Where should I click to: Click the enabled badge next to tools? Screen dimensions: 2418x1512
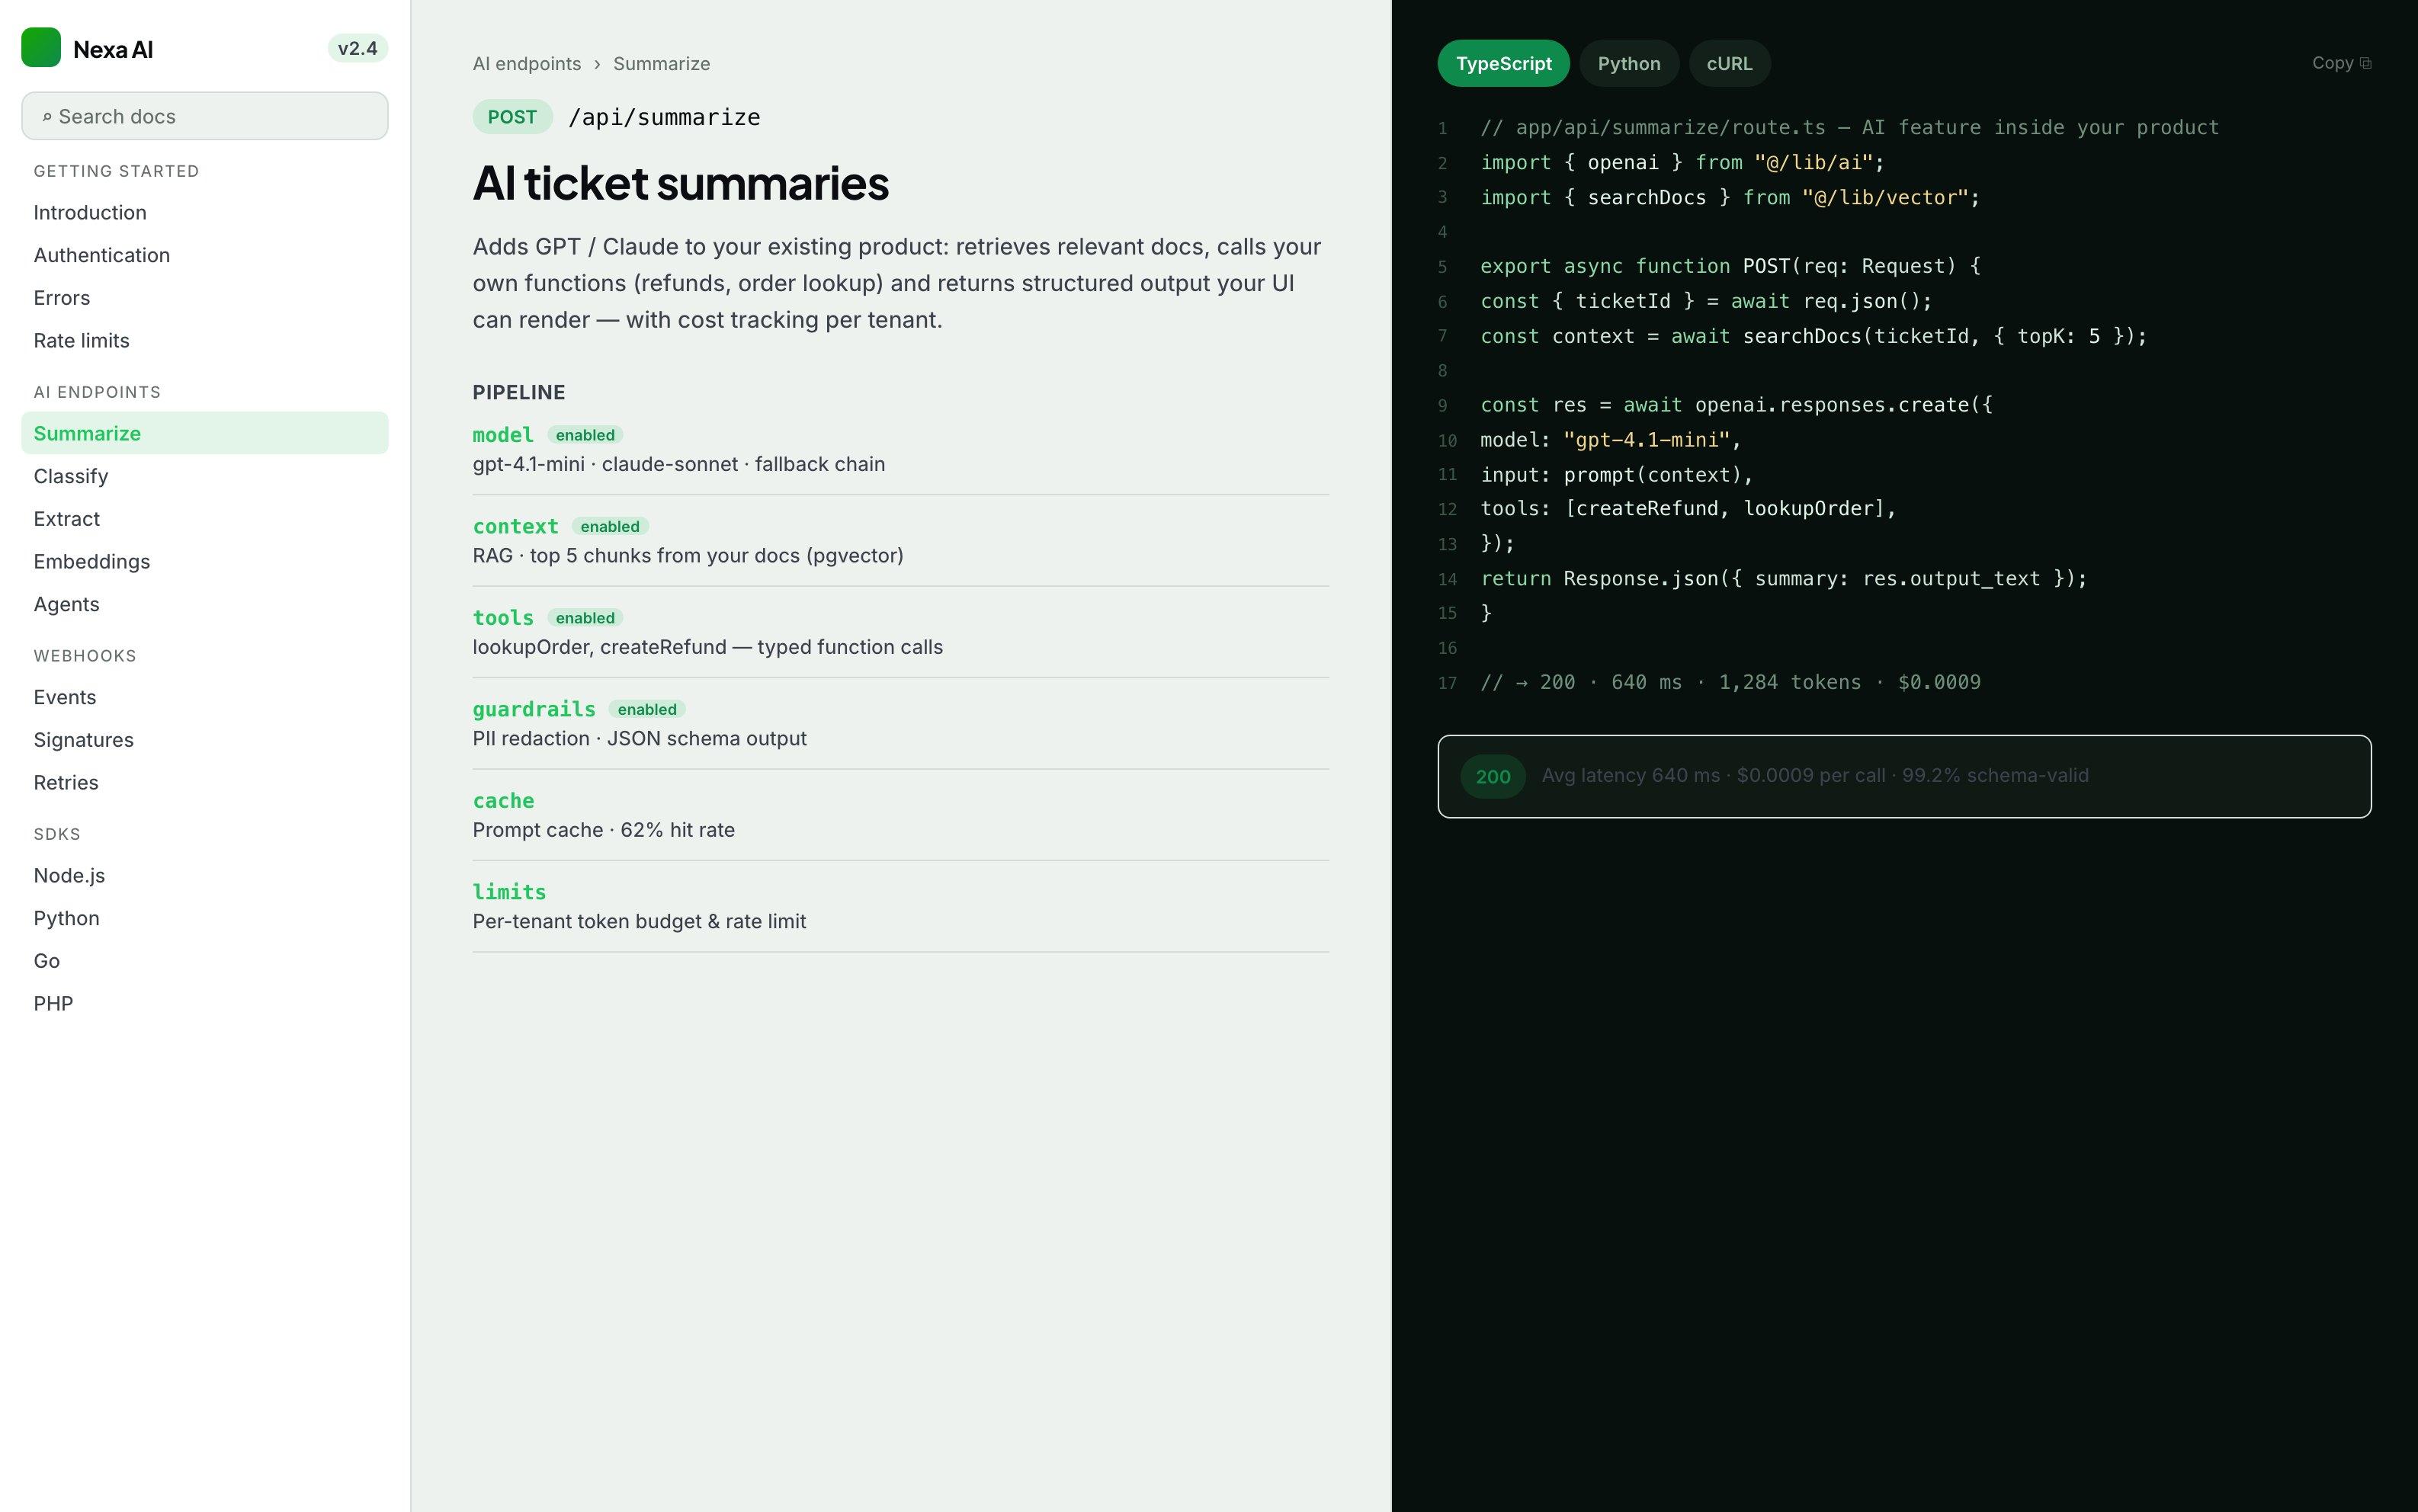tap(585, 618)
